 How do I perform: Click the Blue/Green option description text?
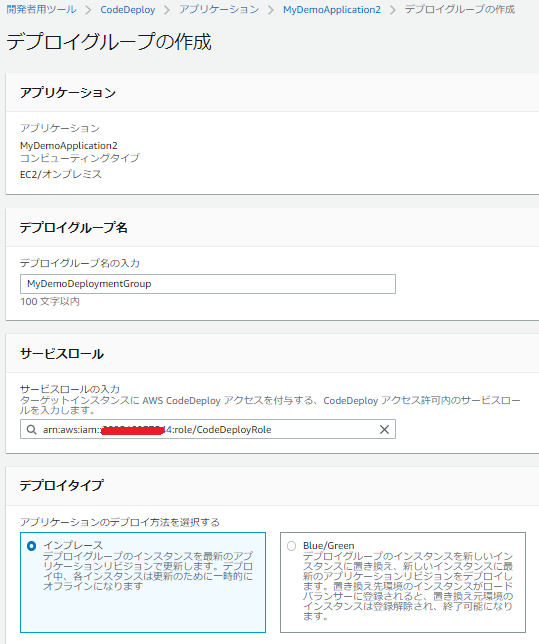tap(408, 586)
